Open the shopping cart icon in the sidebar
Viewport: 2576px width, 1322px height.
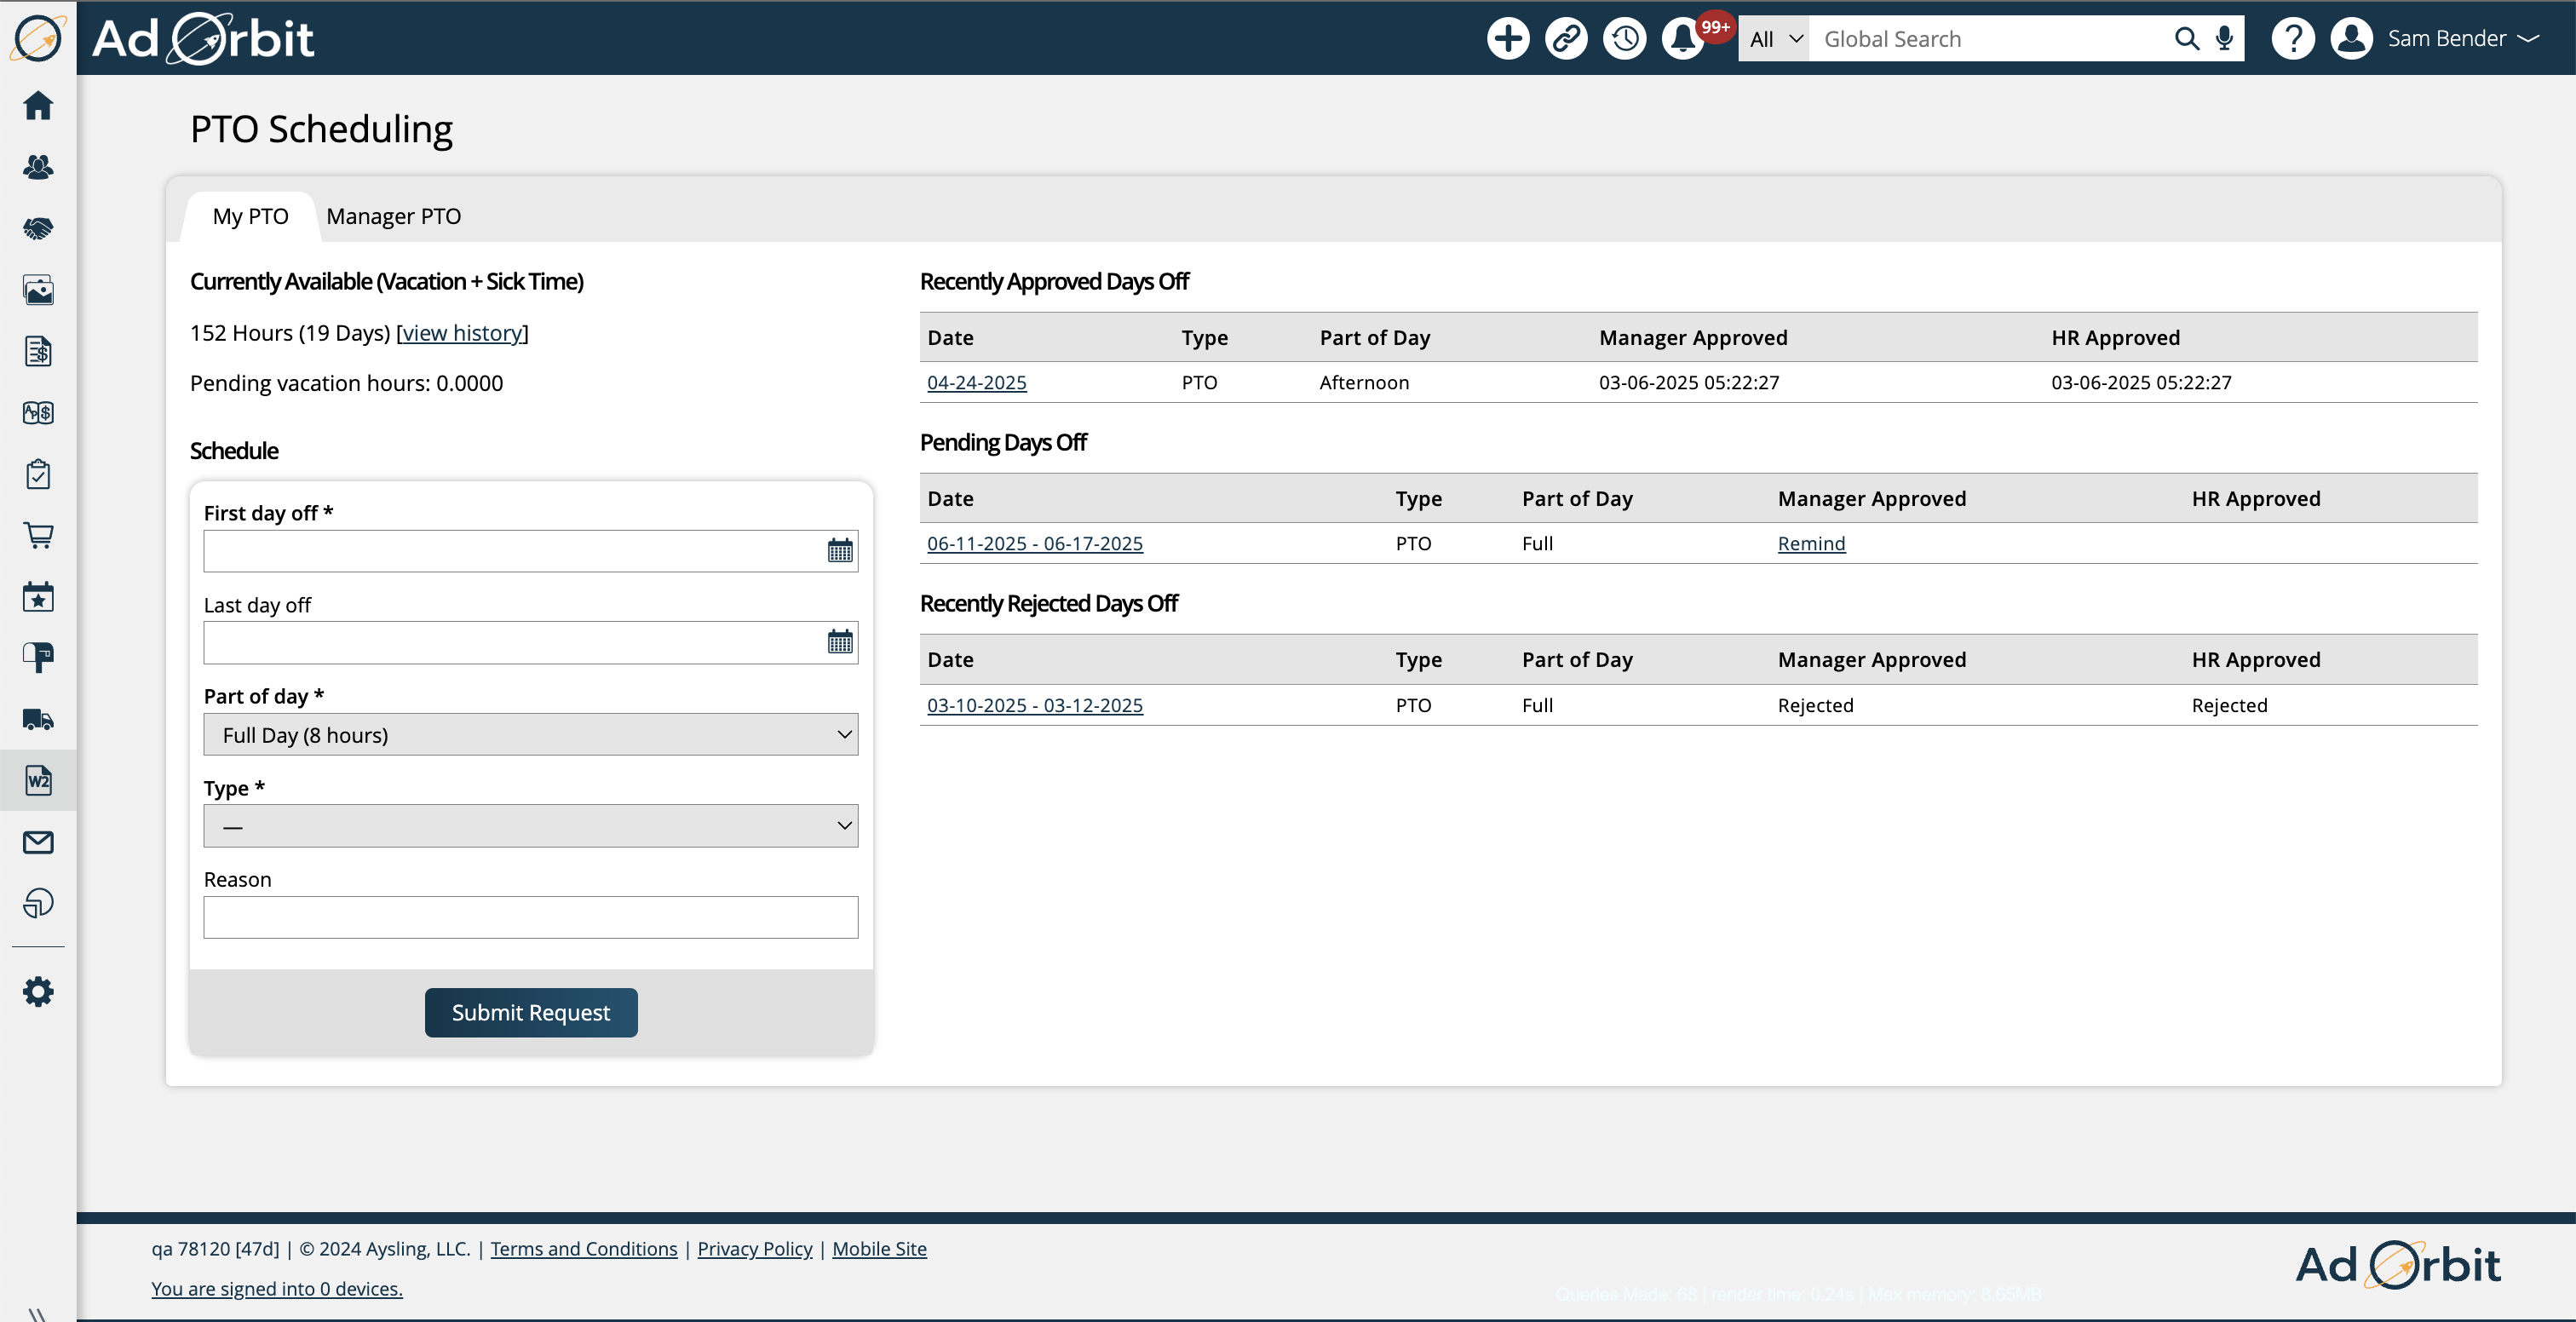(x=38, y=536)
